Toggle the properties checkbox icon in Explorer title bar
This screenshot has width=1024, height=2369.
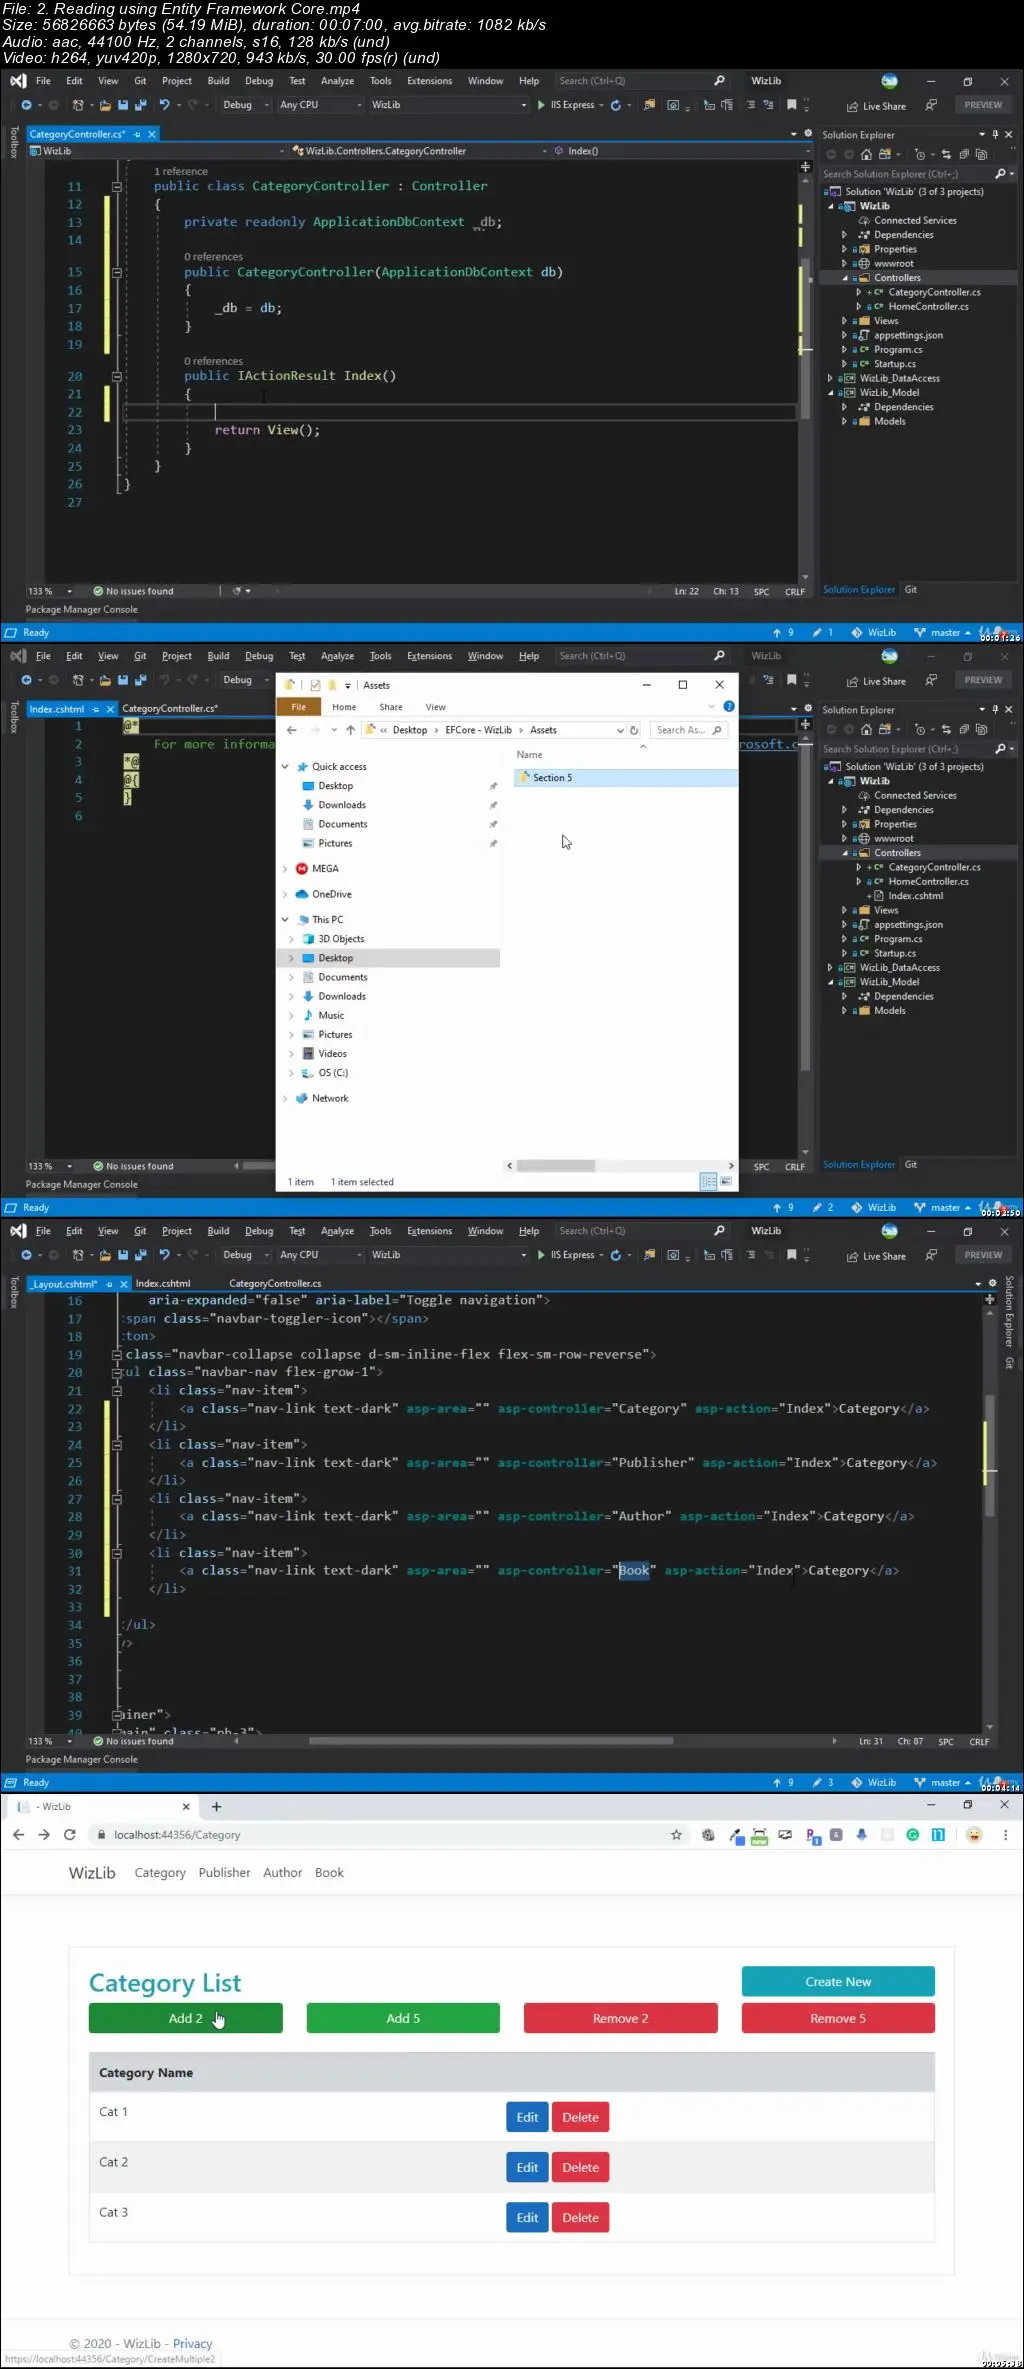click(x=315, y=685)
